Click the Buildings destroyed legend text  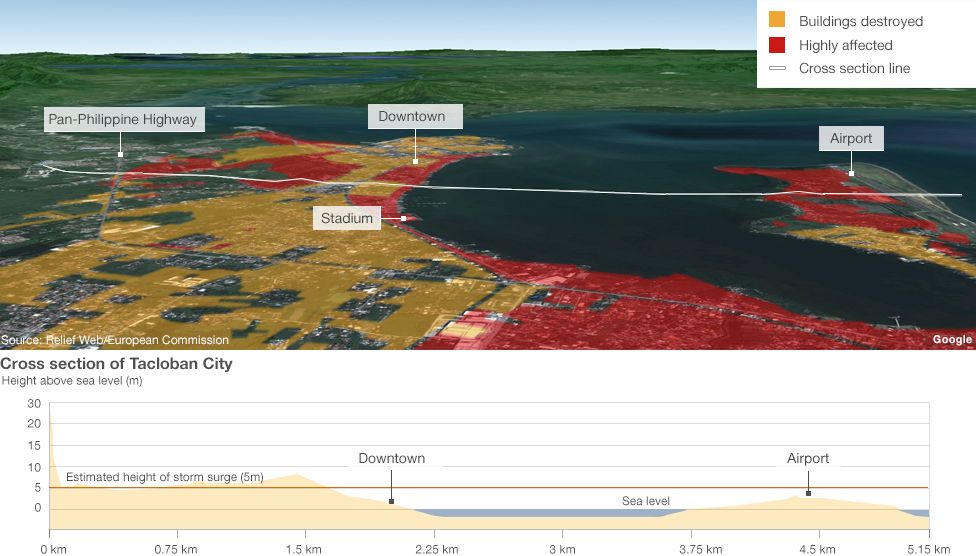[x=861, y=21]
